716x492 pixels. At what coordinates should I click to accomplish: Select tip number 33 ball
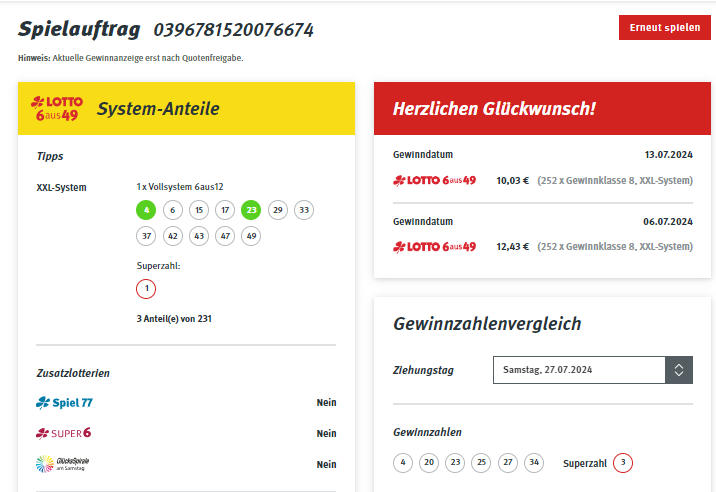click(304, 210)
